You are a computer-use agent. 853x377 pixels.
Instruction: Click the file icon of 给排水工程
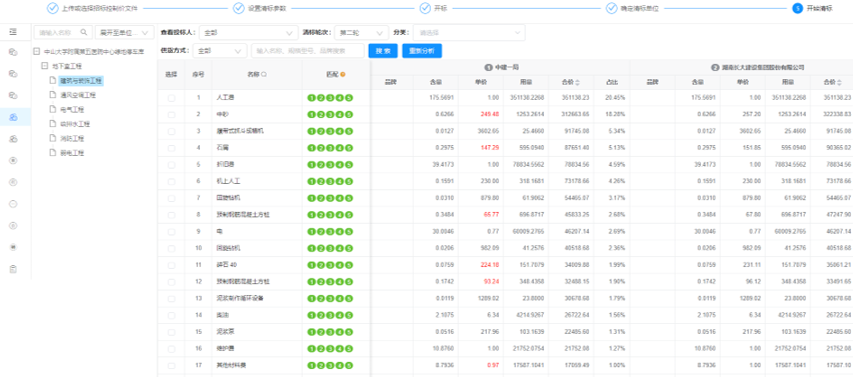point(53,124)
